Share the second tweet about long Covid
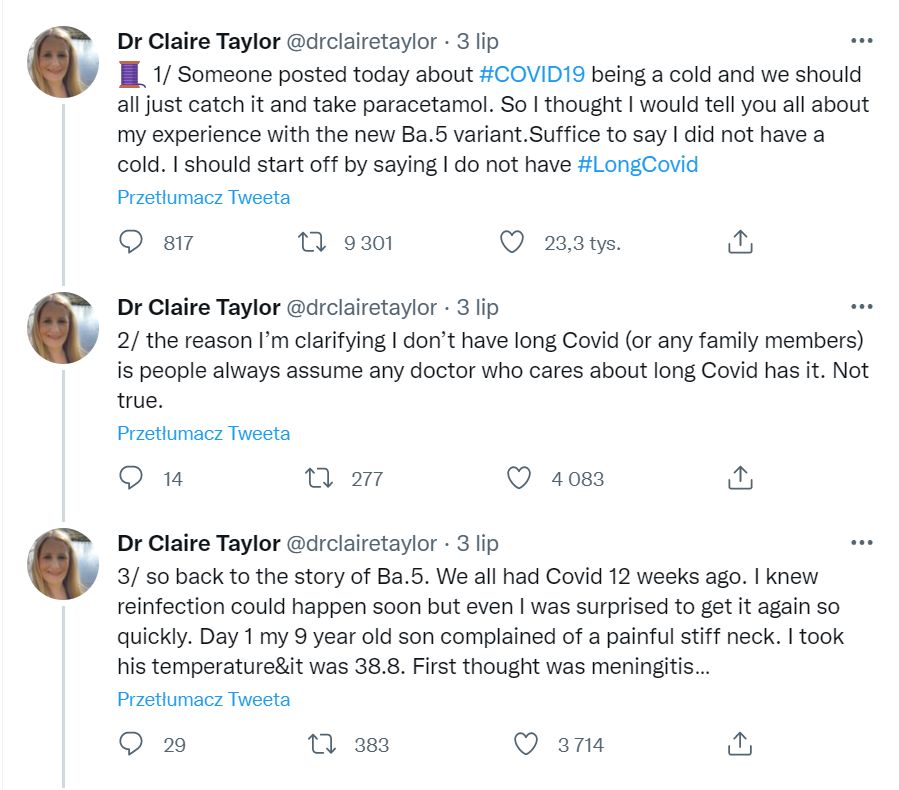 tap(739, 478)
